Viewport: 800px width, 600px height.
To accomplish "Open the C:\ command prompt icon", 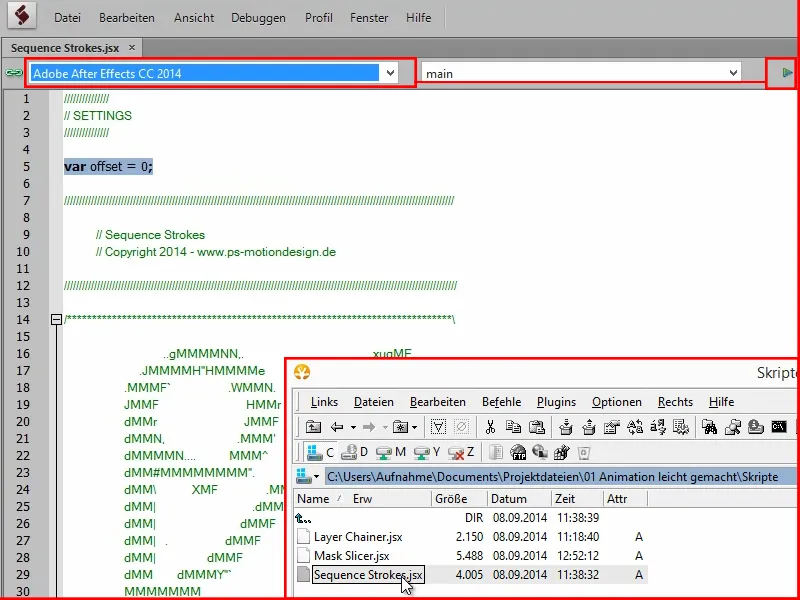I will coord(779,427).
